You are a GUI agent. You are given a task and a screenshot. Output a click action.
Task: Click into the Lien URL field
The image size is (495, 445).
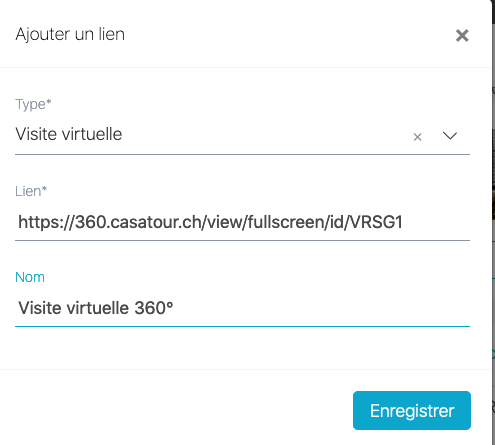click(242, 222)
